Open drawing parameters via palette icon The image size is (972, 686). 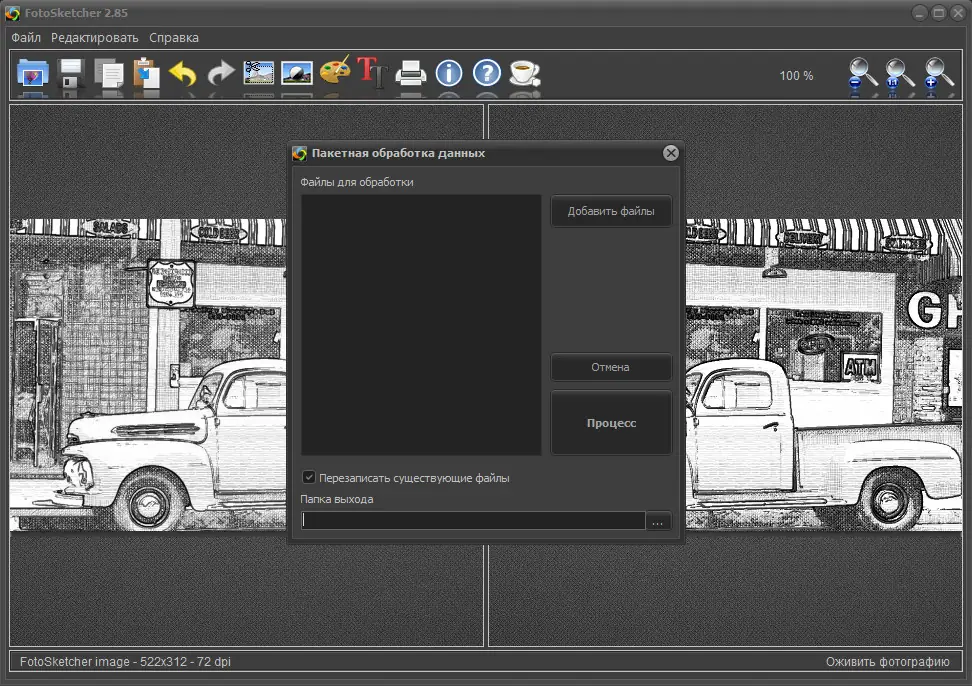click(335, 73)
